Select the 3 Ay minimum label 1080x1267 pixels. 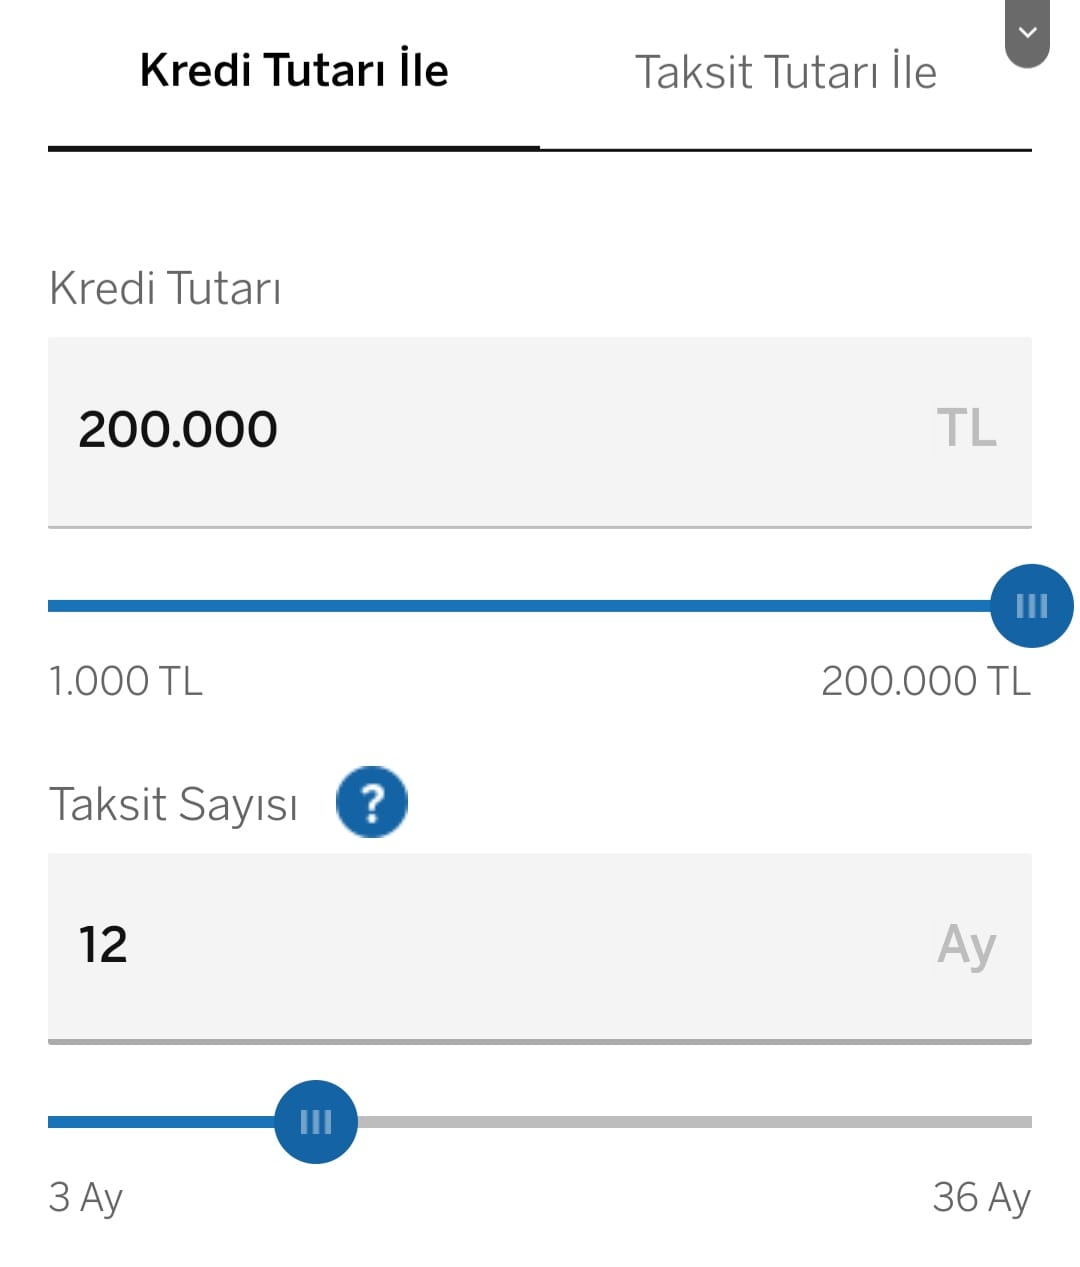(86, 1197)
